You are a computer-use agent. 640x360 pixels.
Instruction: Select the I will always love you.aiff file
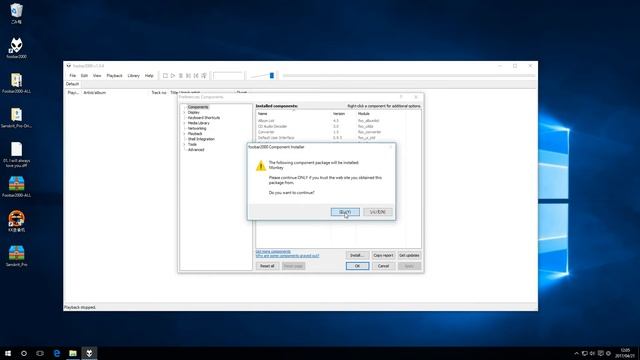tap(16, 155)
